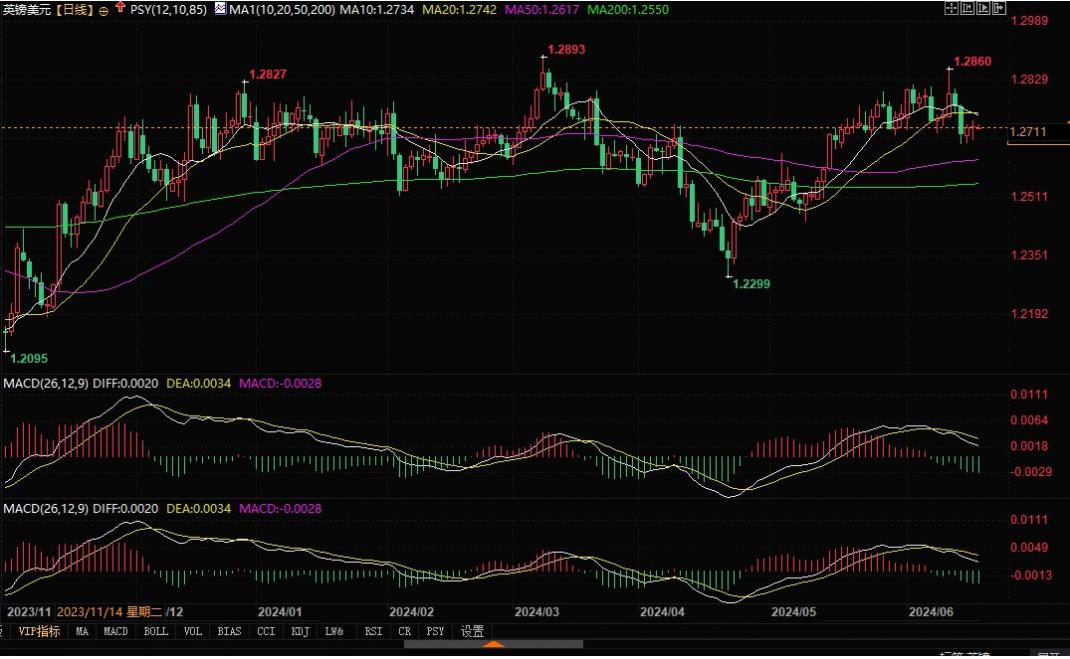Switch to the MACD indicator tab

pyautogui.click(x=115, y=631)
